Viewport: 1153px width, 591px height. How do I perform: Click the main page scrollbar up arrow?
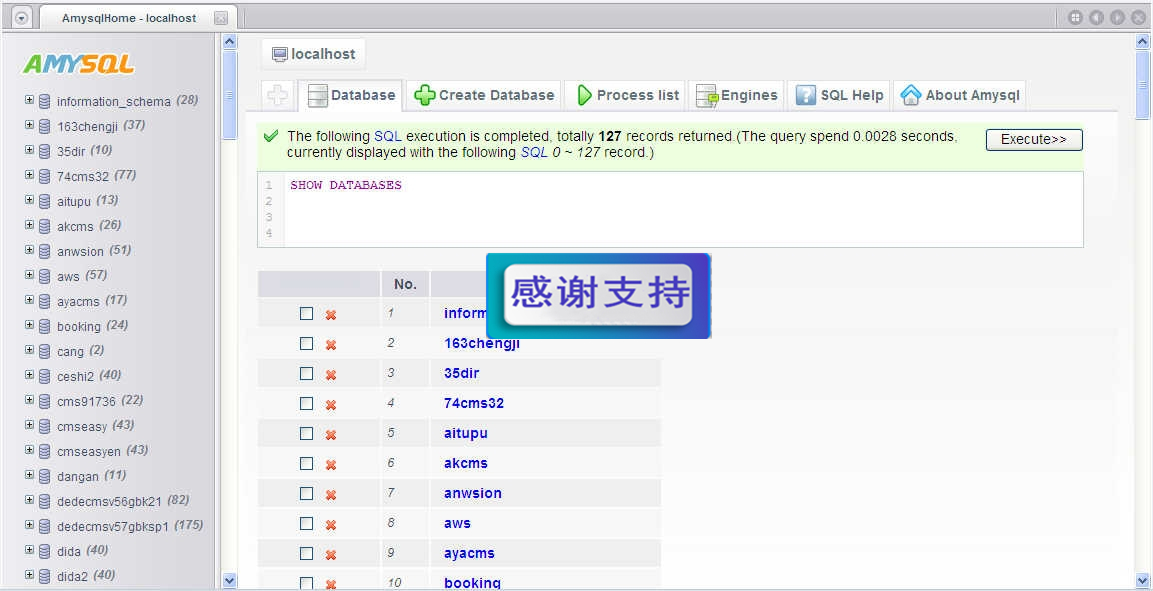tap(1143, 43)
